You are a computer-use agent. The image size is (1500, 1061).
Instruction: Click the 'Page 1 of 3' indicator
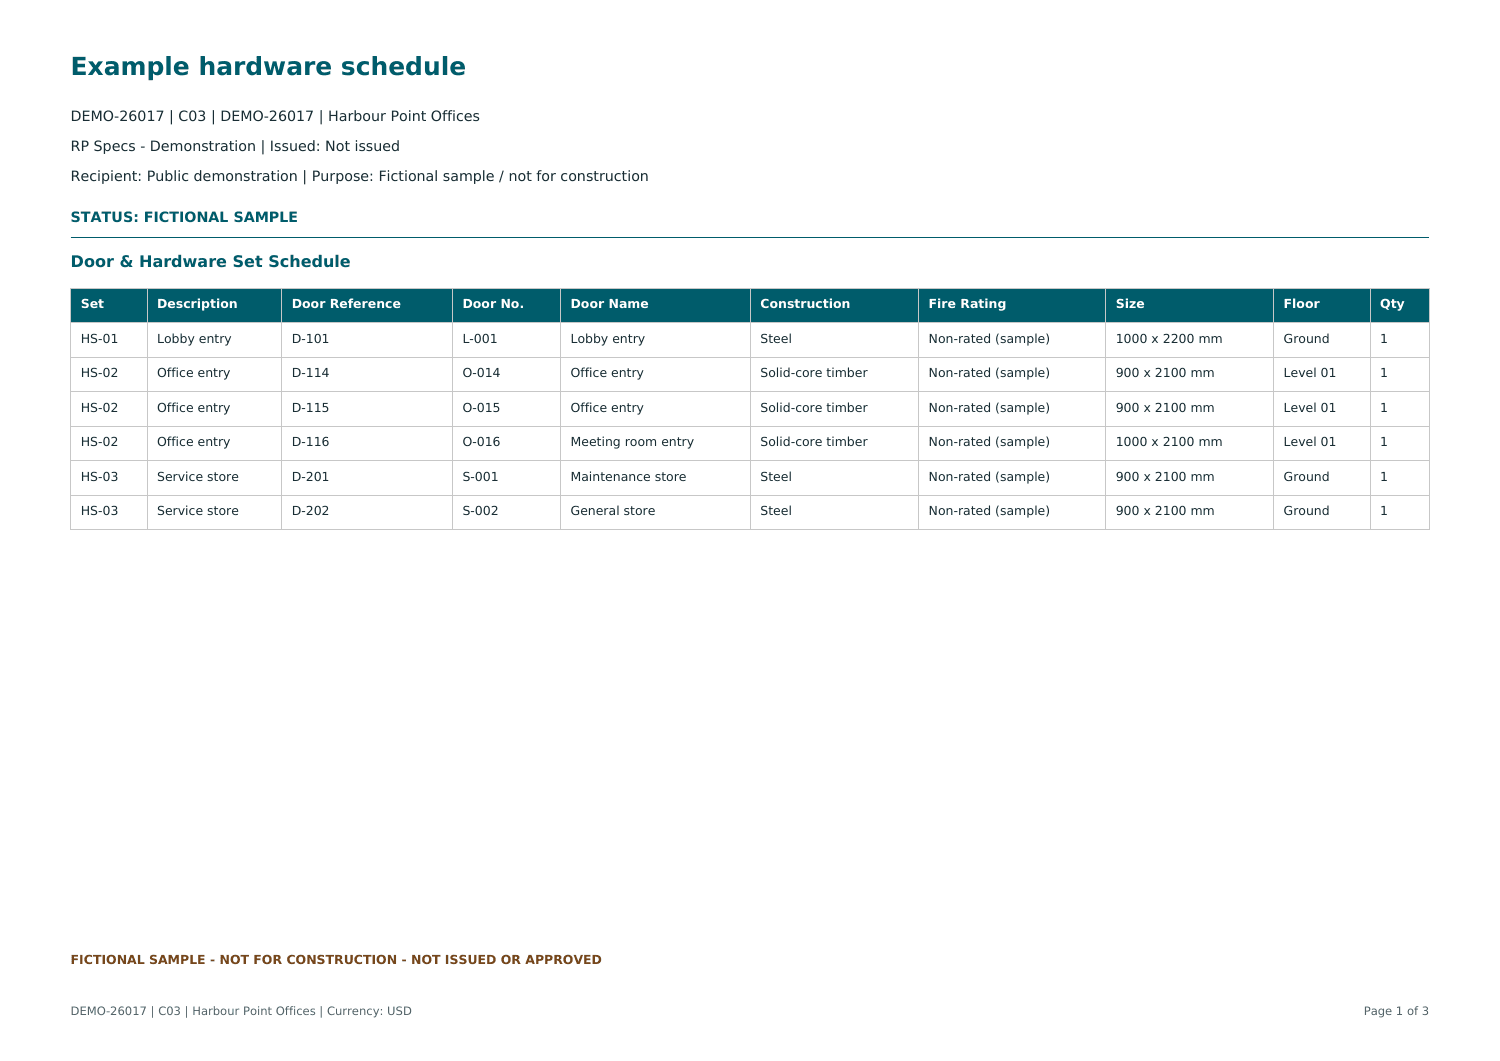1396,1011
